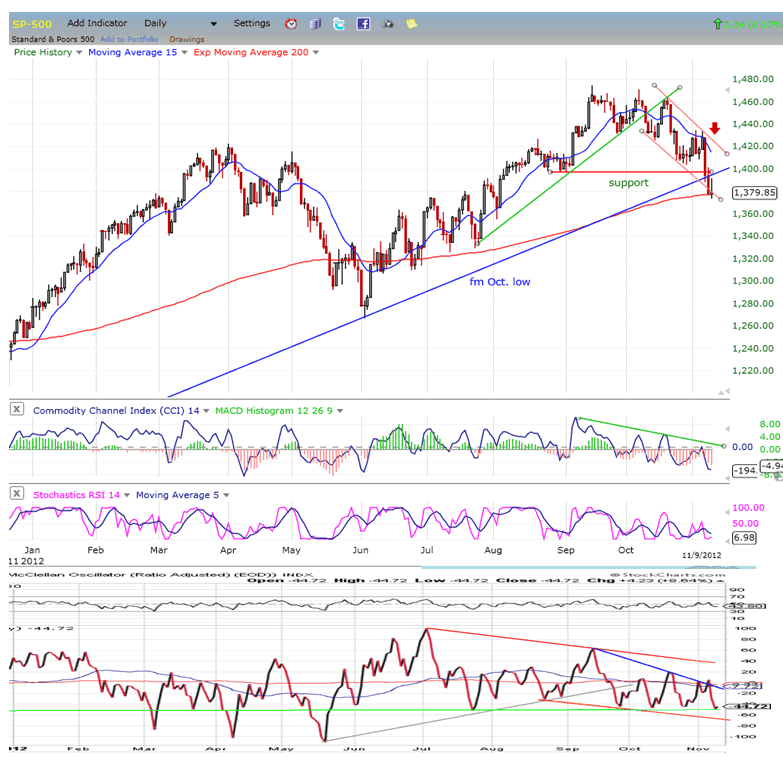Share the chart via Facebook icon
Viewport: 783px width, 762px height.
point(363,23)
